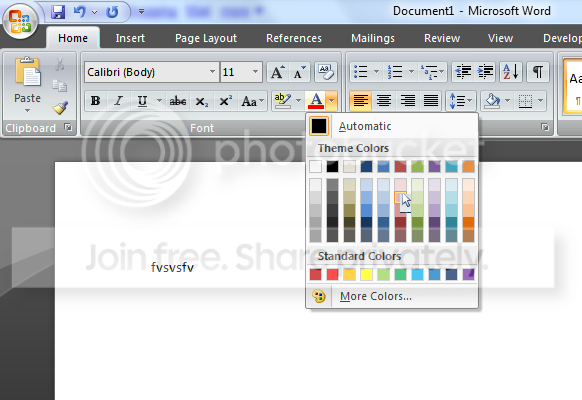Click the Sort A to Z icon
This screenshot has height=400, width=582.
(511, 71)
